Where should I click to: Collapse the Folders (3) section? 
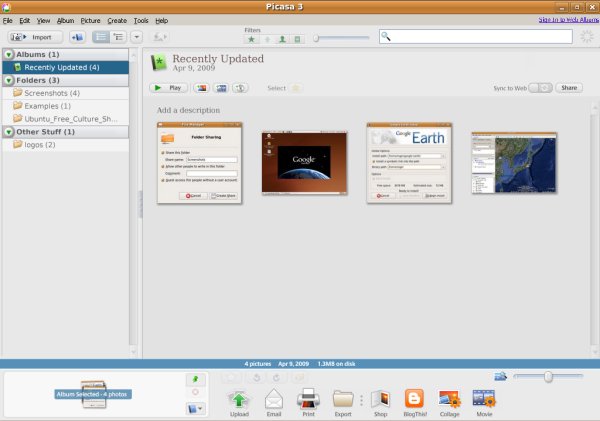tap(8, 80)
